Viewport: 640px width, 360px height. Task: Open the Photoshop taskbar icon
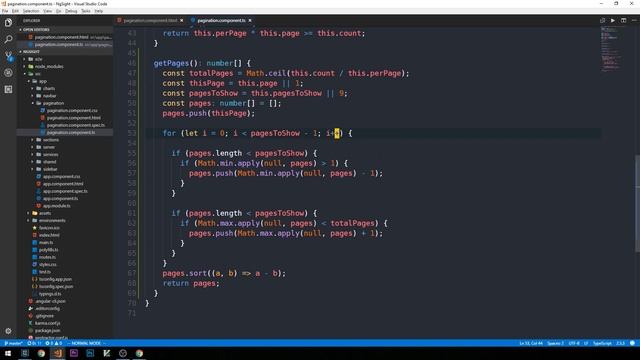click(x=90, y=353)
